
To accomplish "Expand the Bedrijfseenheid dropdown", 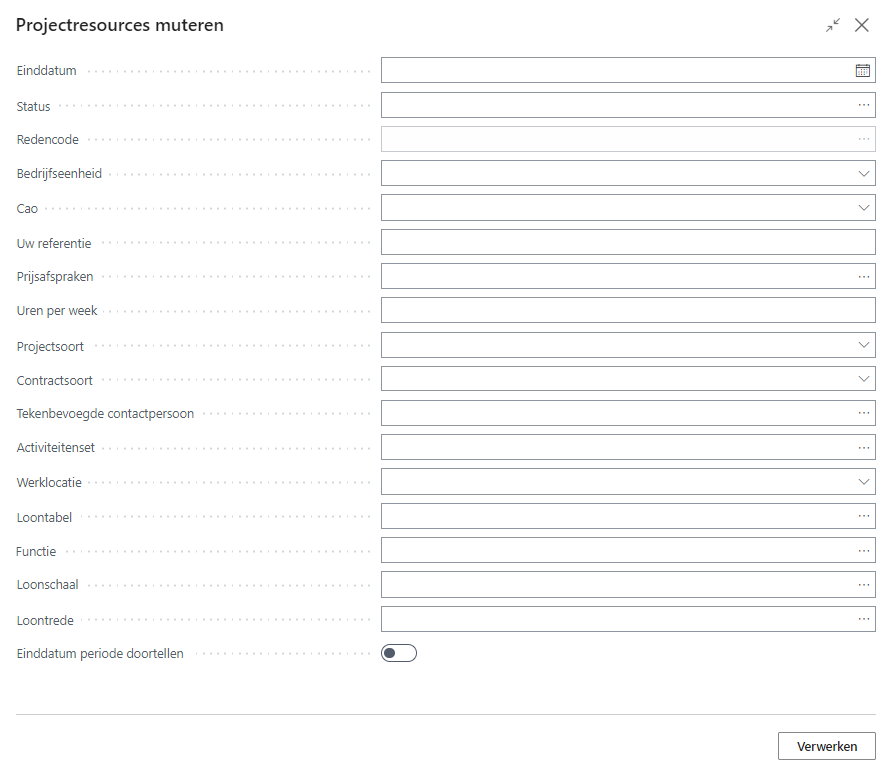I will [864, 174].
